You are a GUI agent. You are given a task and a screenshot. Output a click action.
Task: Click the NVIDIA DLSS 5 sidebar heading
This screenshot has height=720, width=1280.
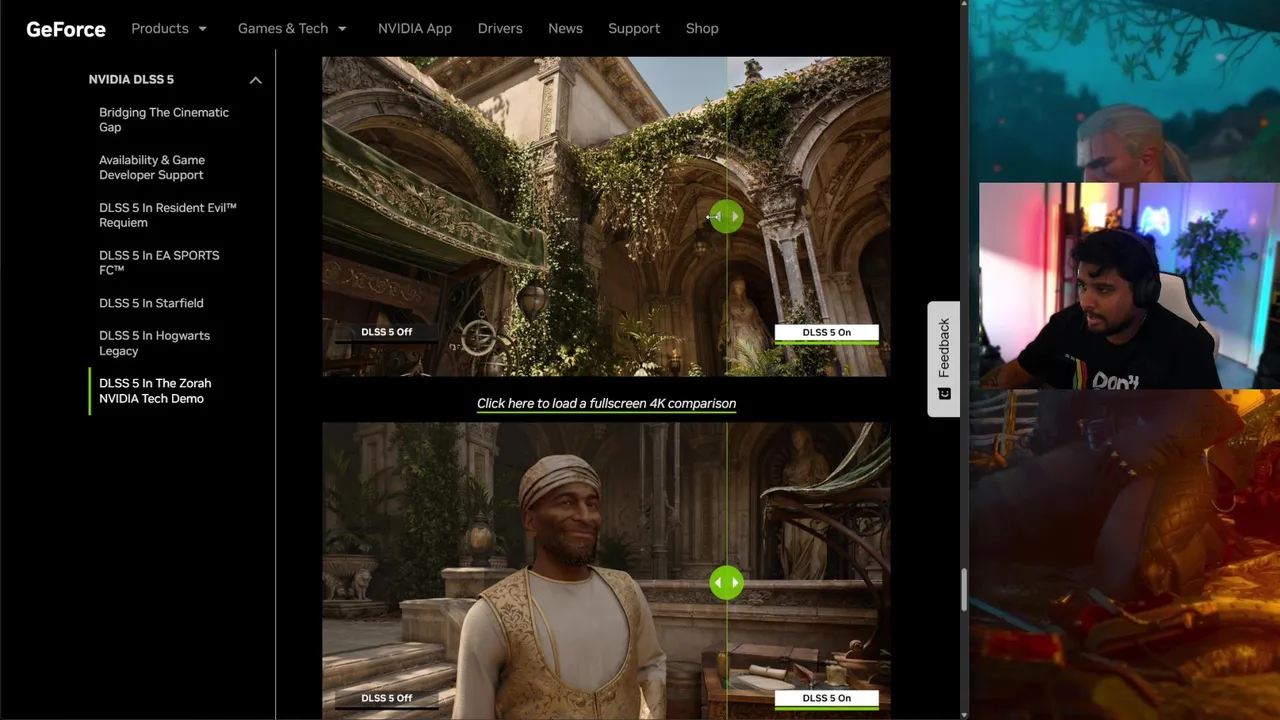coord(131,79)
